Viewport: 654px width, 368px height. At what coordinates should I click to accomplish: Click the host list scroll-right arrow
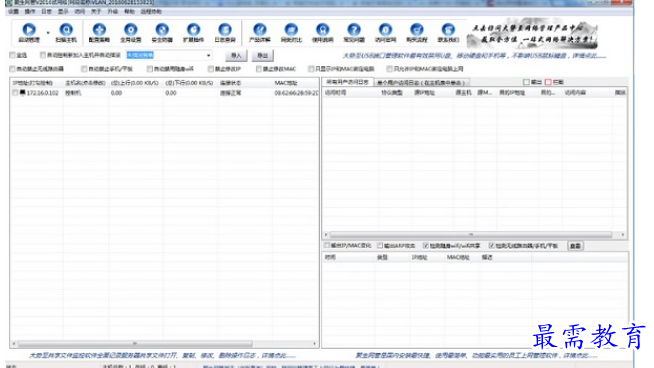[x=314, y=344]
